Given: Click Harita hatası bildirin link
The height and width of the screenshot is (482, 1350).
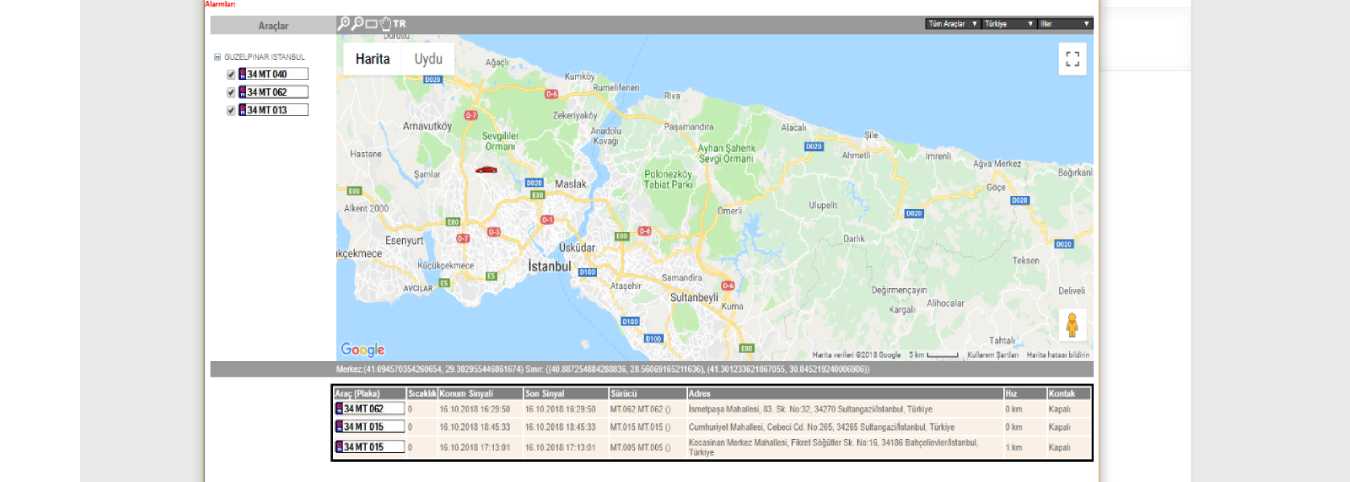Looking at the screenshot, I should (x=1059, y=355).
